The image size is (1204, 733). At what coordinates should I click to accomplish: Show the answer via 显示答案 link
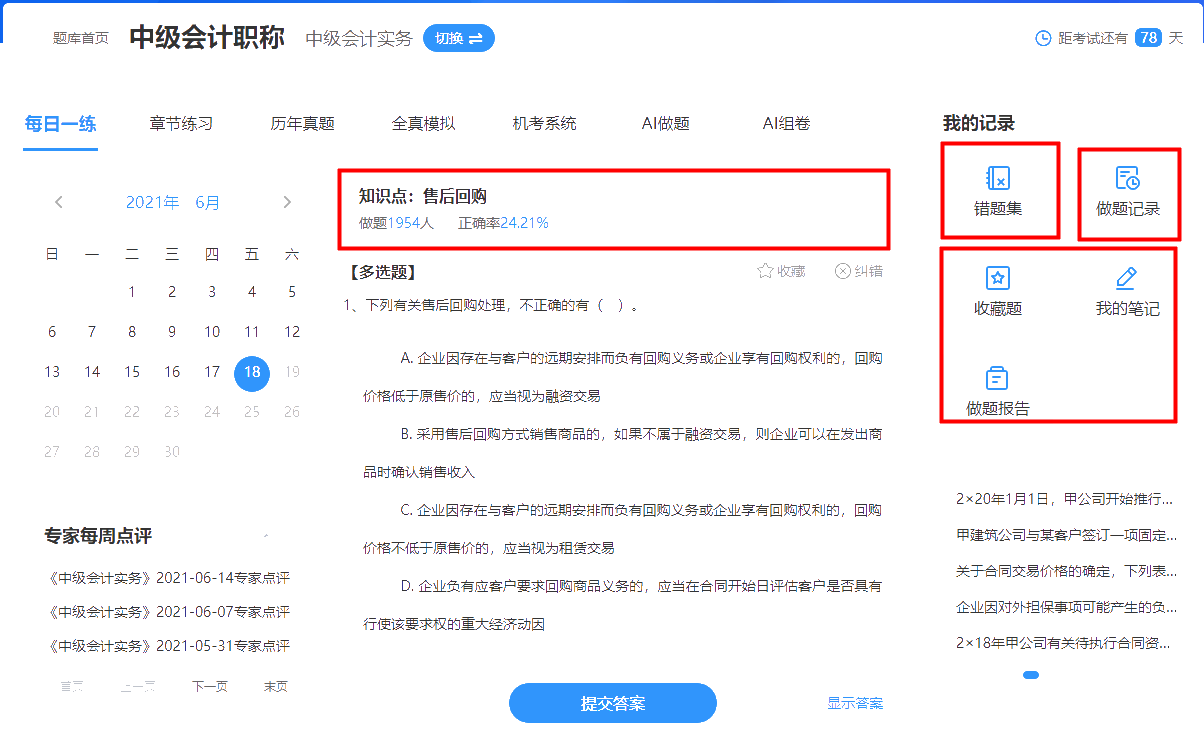coord(856,704)
